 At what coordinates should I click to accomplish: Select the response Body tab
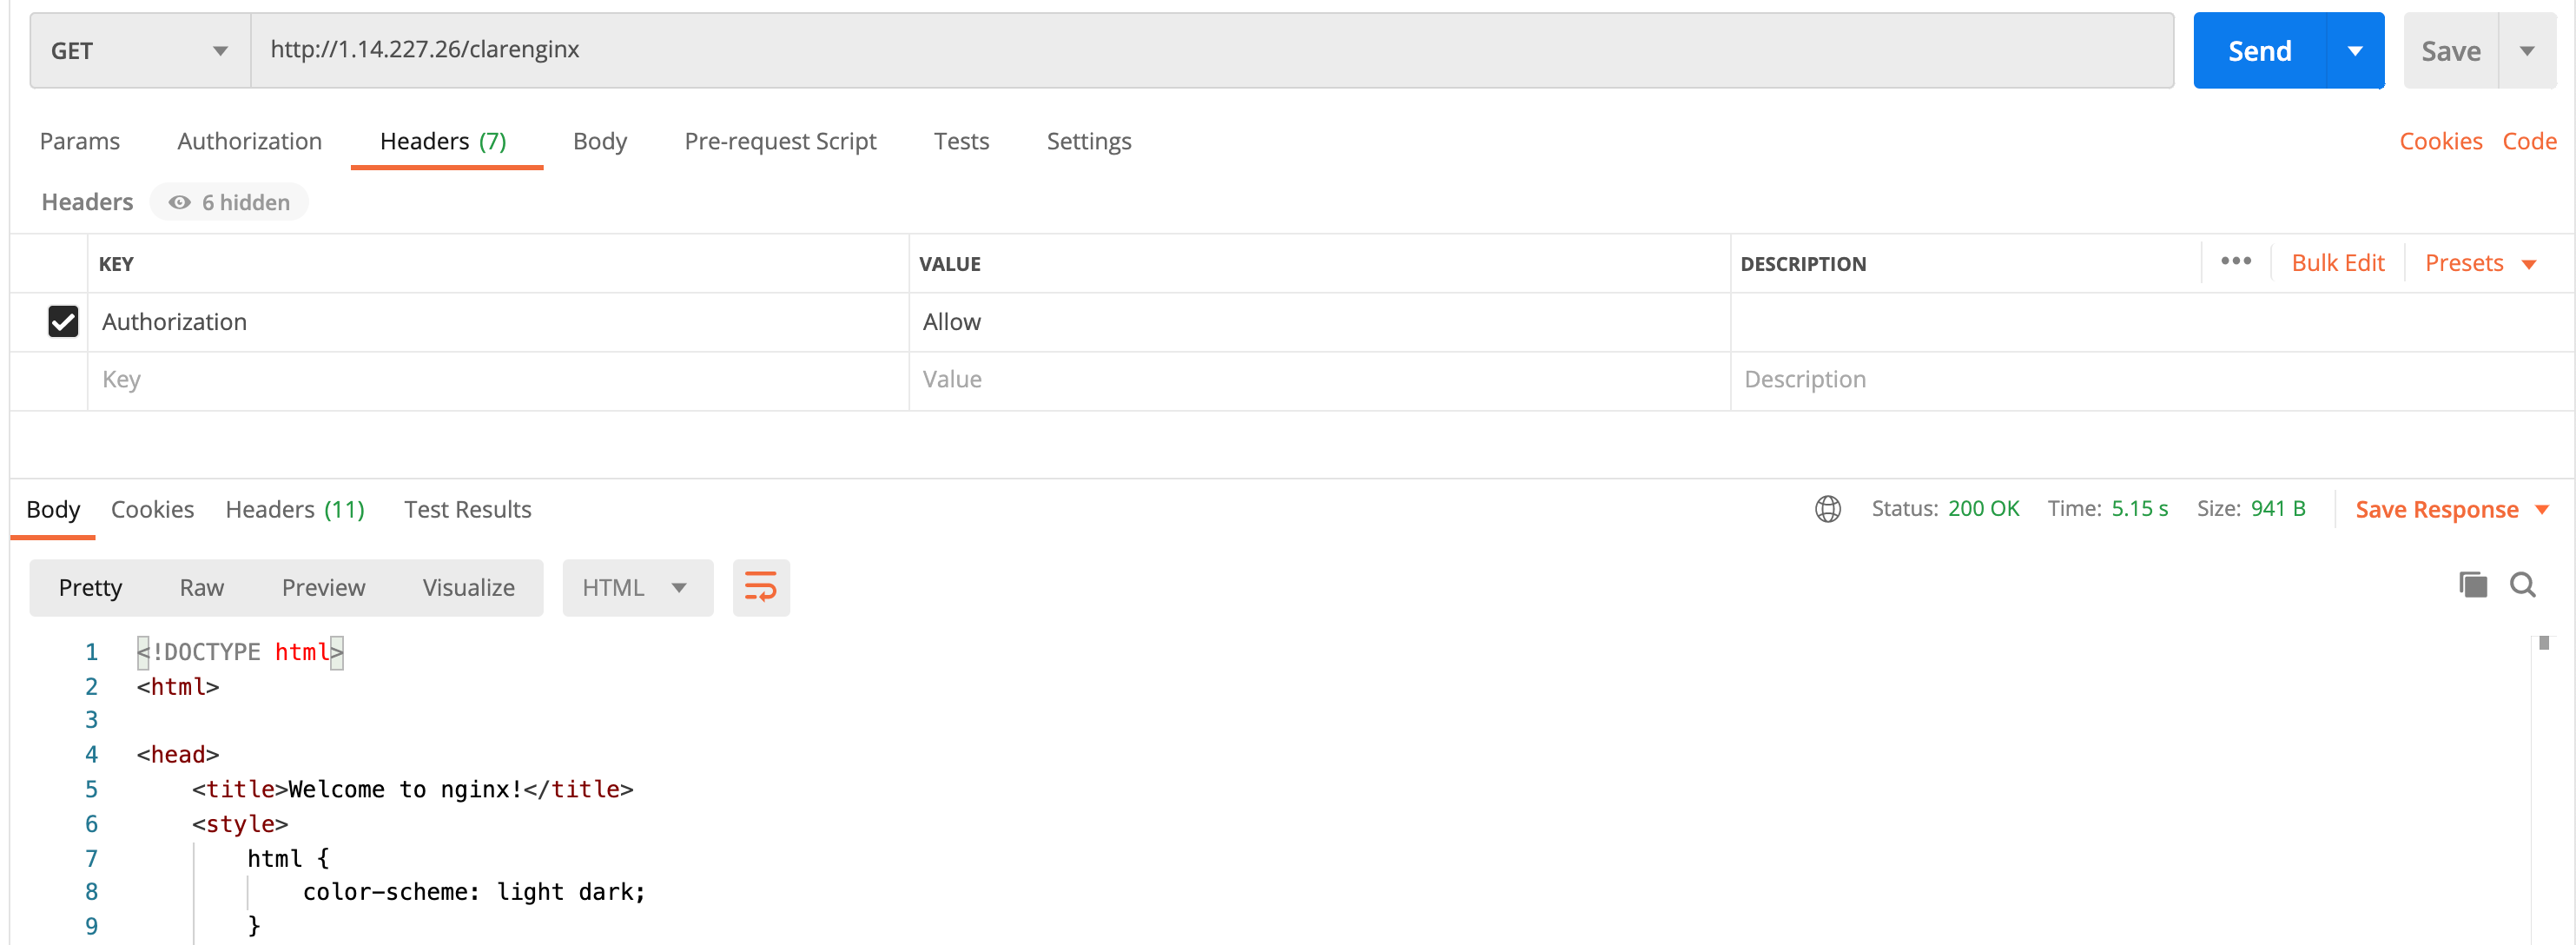[53, 509]
